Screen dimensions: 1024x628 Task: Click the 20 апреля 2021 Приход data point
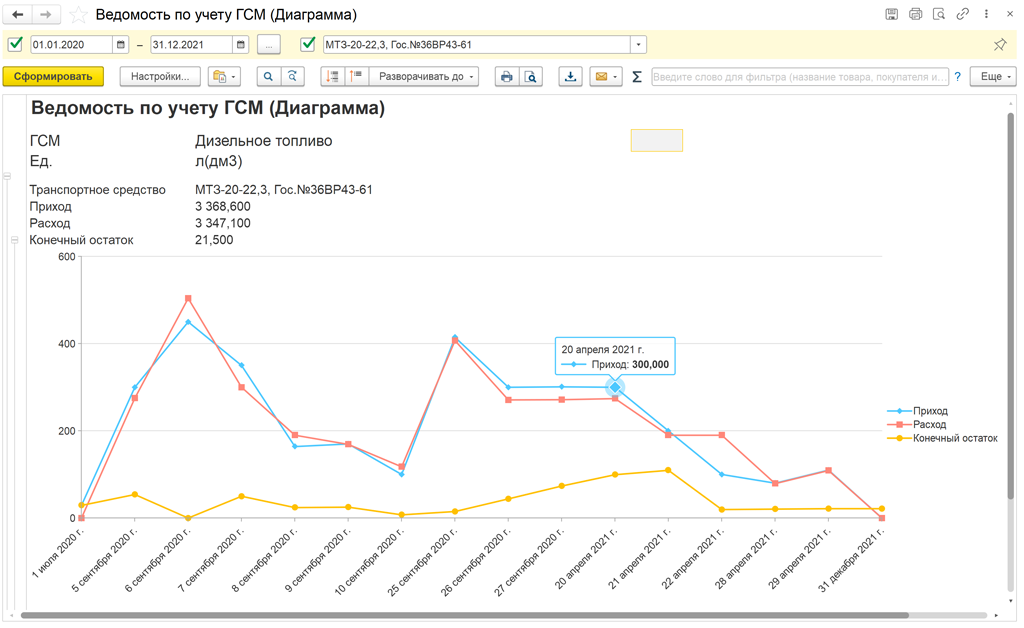tap(615, 387)
